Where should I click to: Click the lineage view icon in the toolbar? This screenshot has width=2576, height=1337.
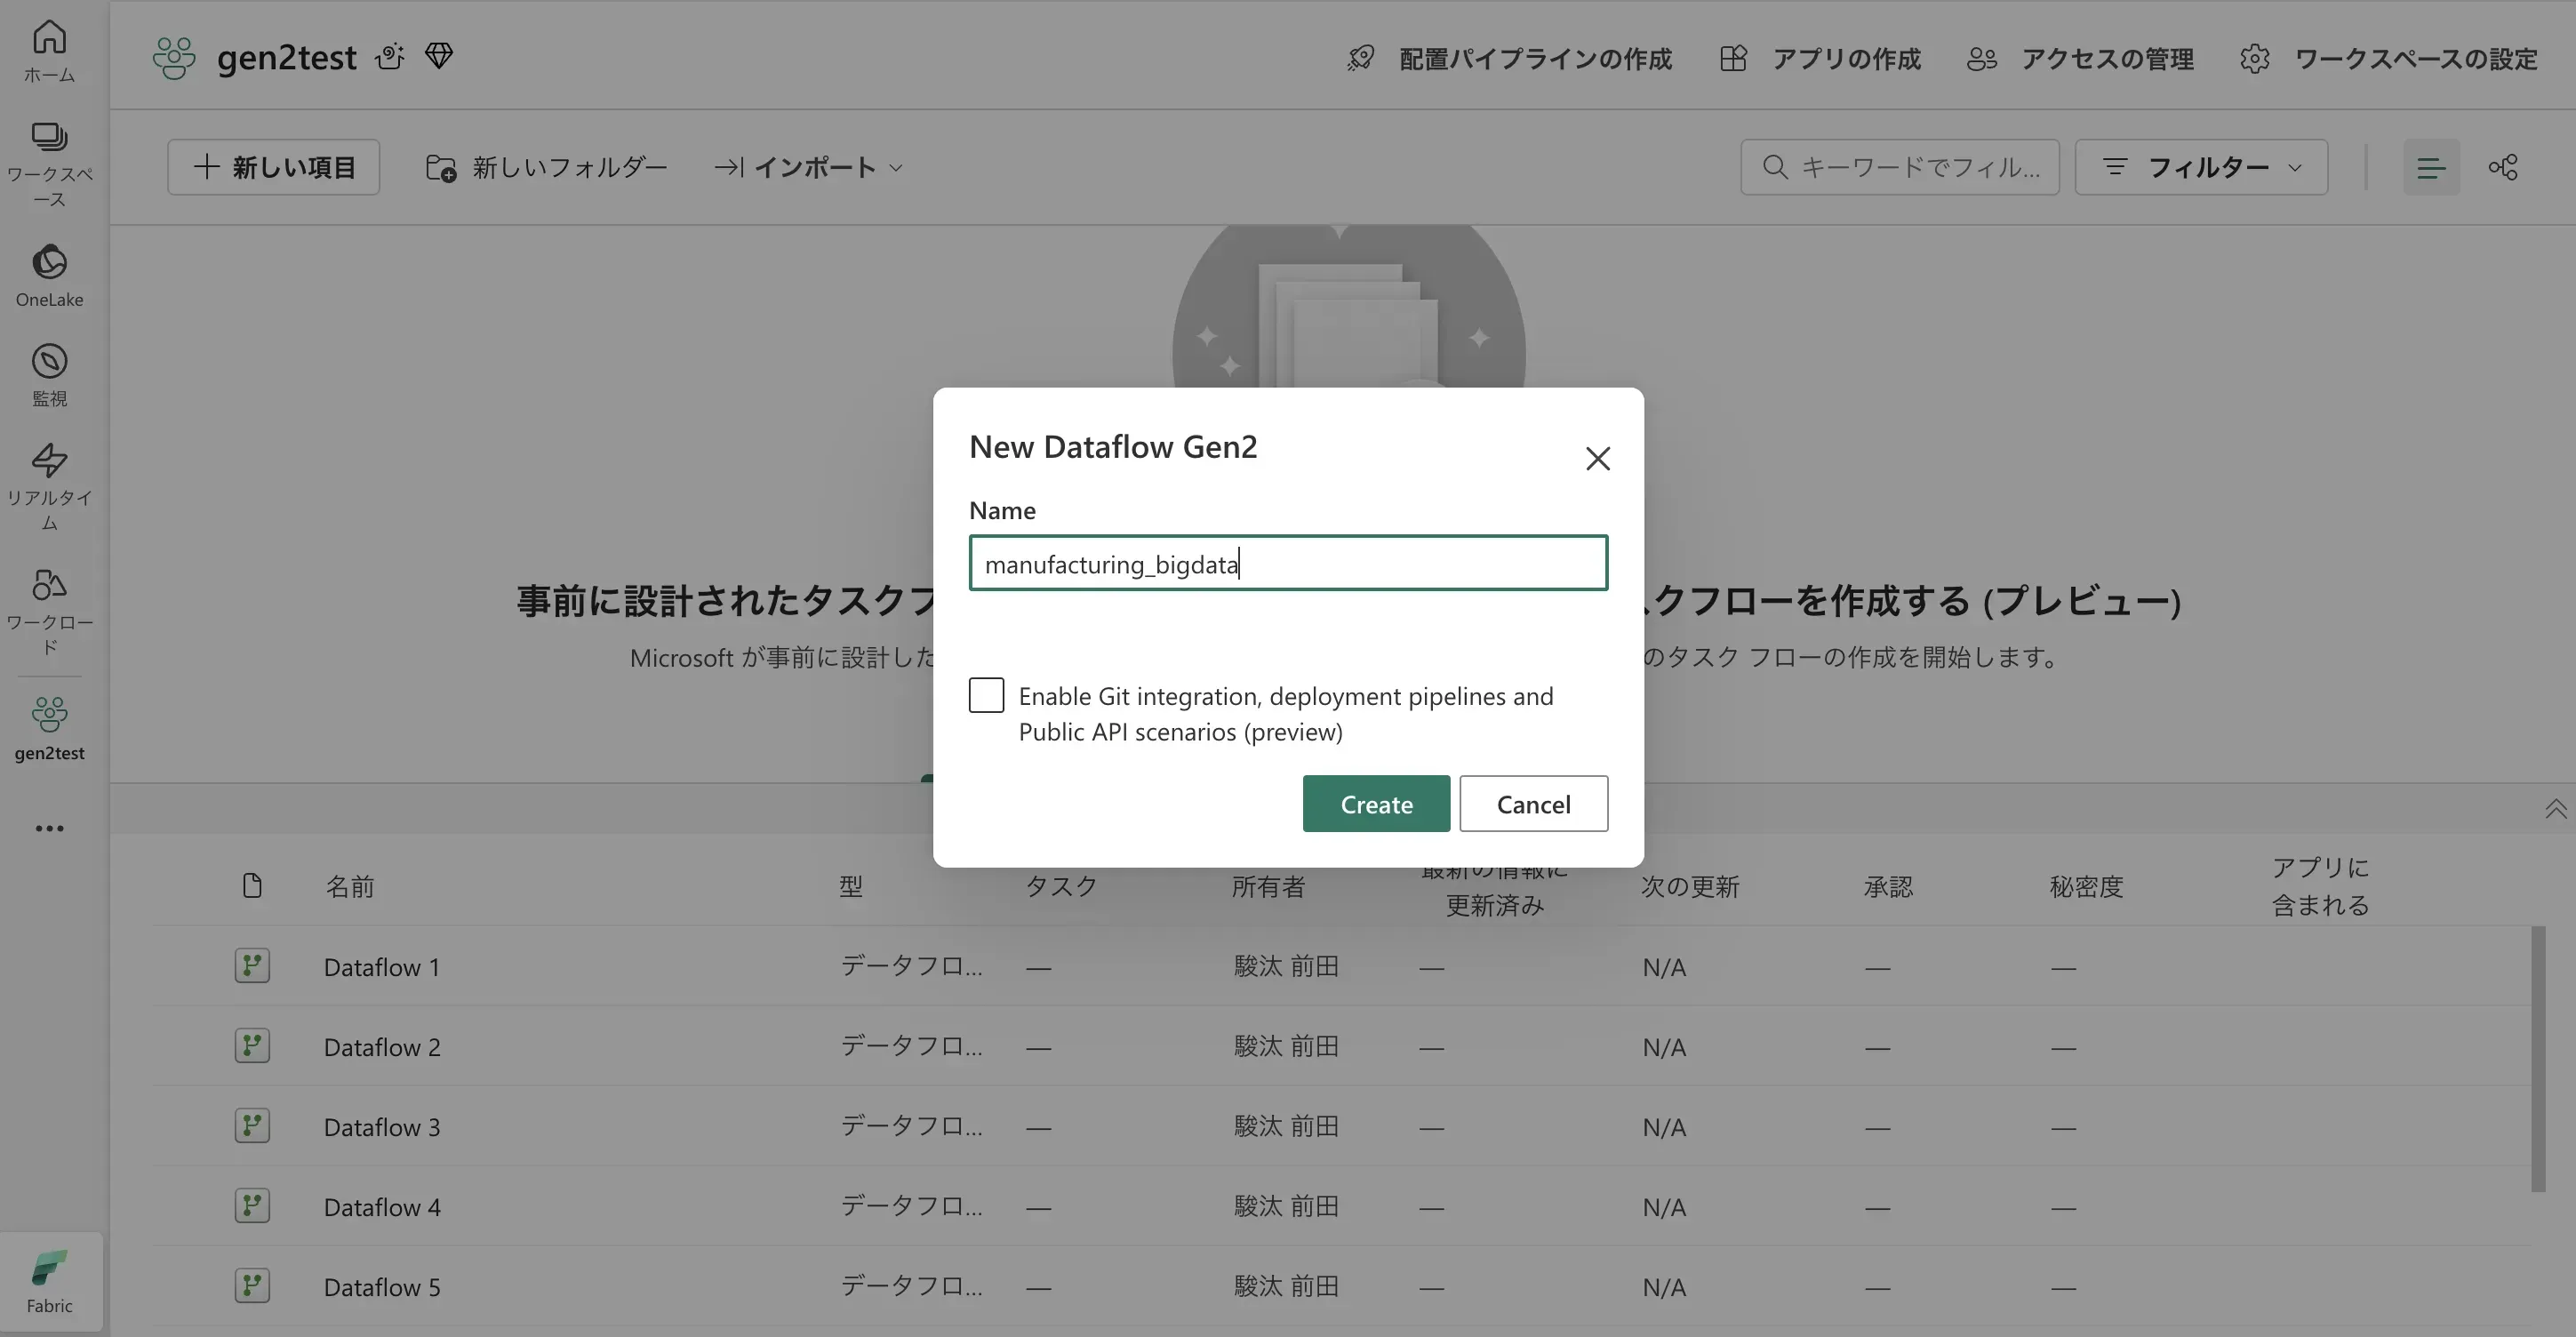coord(2503,167)
